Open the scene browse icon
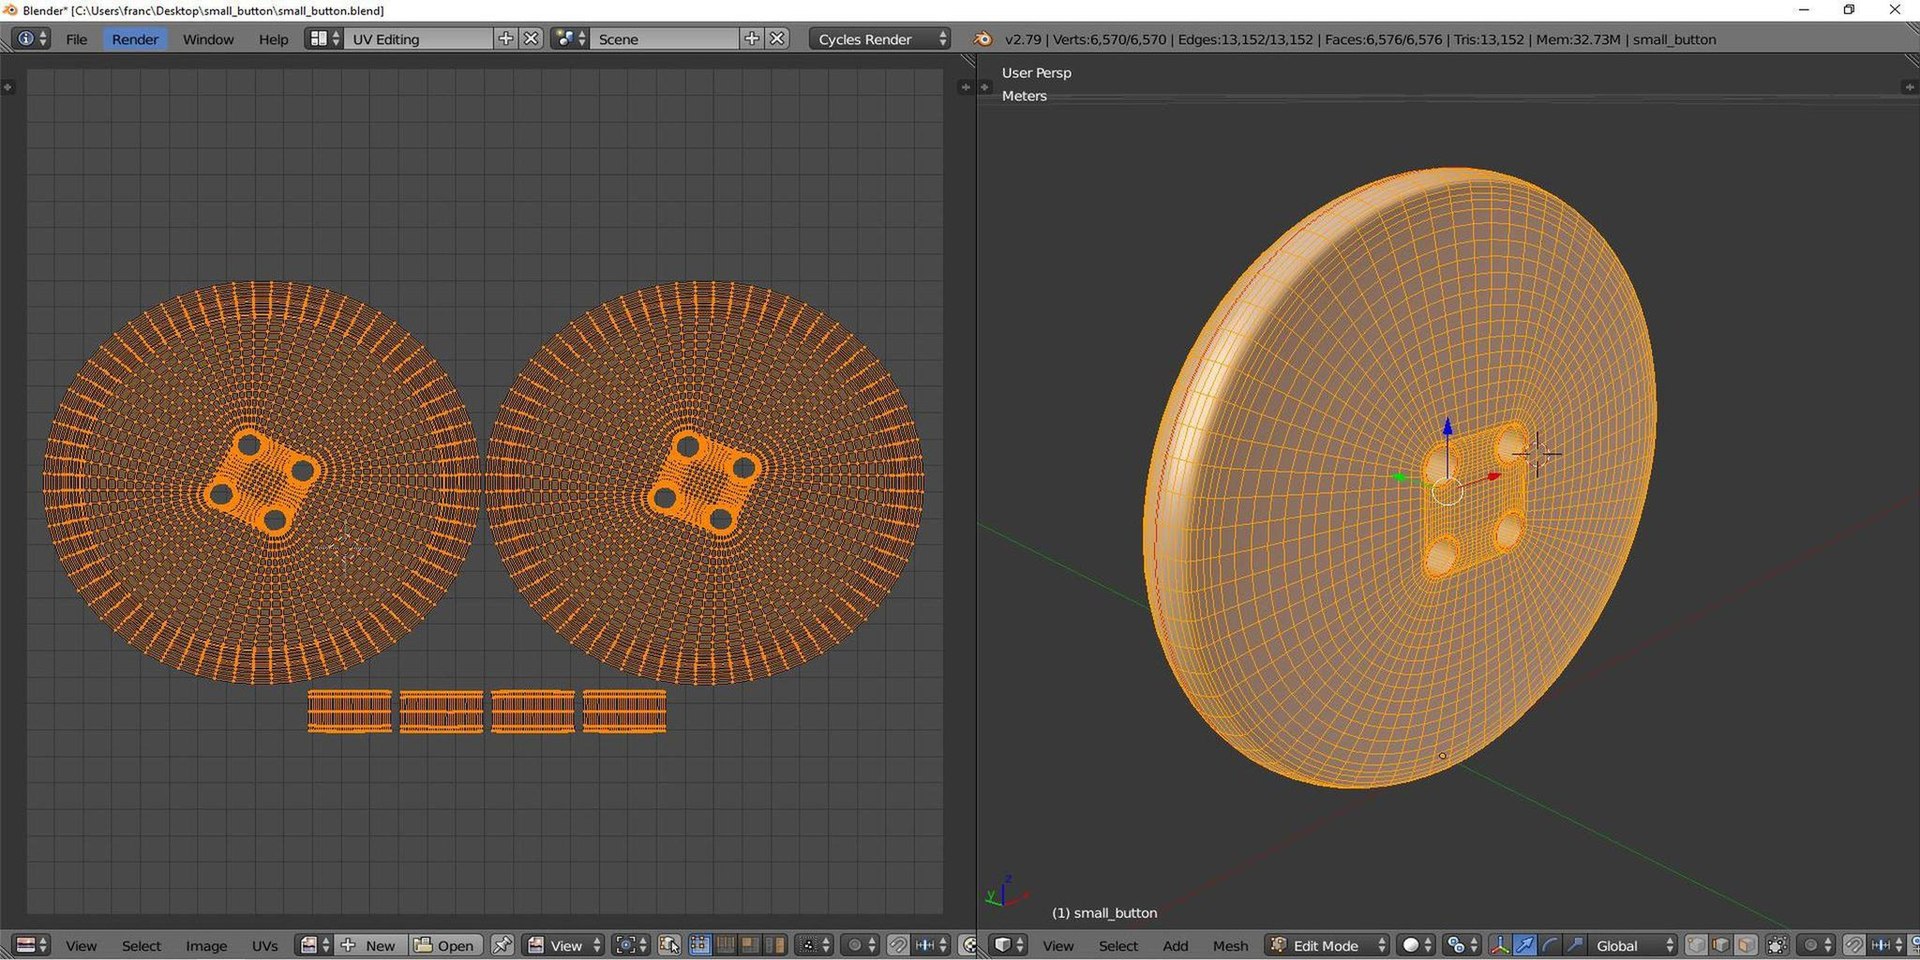This screenshot has width=1920, height=960. pyautogui.click(x=570, y=39)
